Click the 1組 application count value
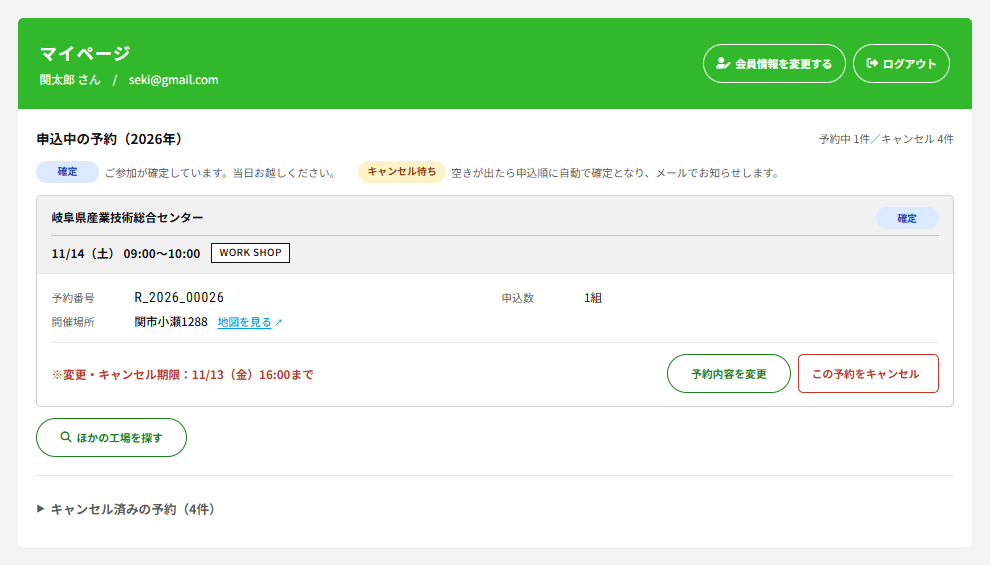Image resolution: width=990 pixels, height=565 pixels. (593, 298)
